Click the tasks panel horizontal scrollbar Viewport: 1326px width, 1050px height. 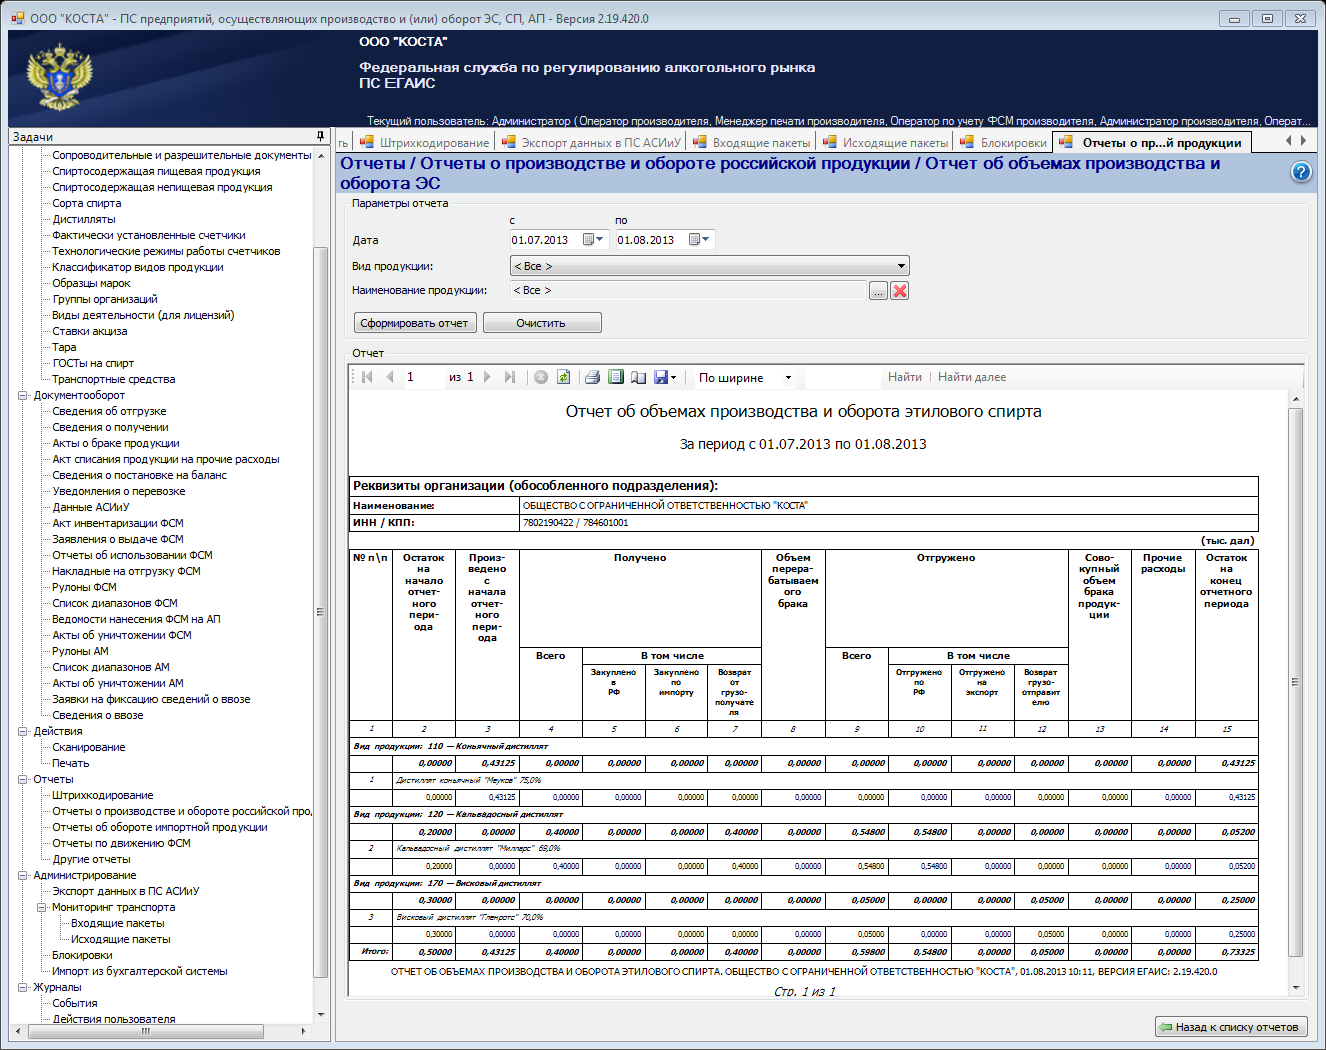tap(146, 1030)
